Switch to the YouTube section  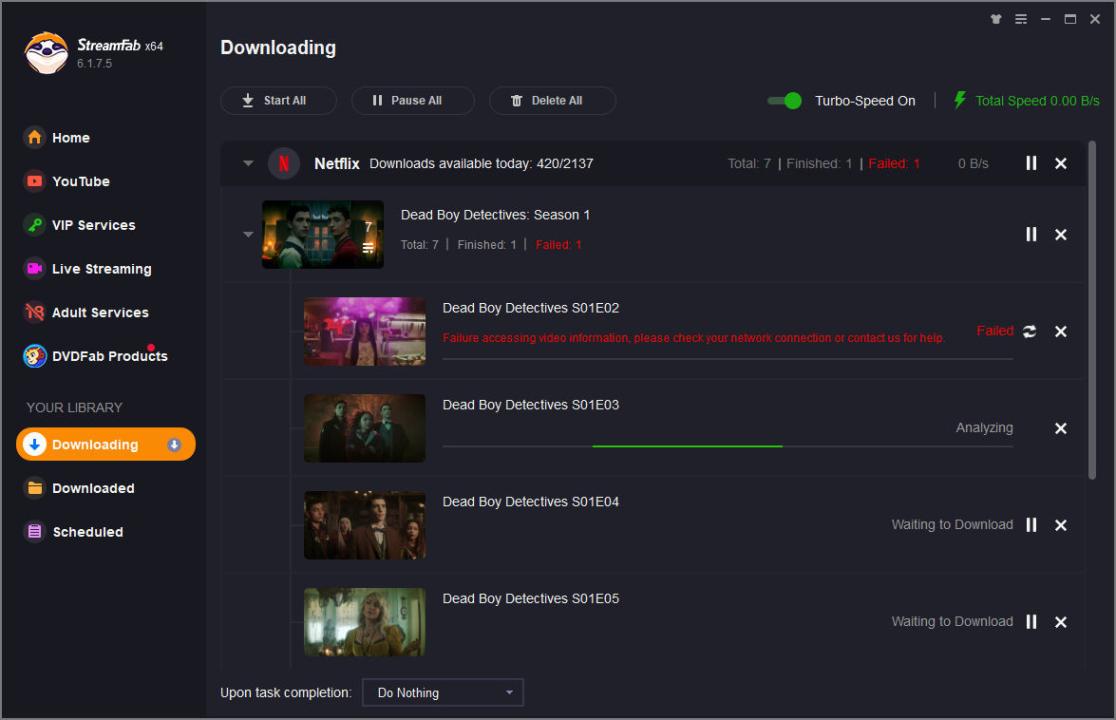coord(80,181)
